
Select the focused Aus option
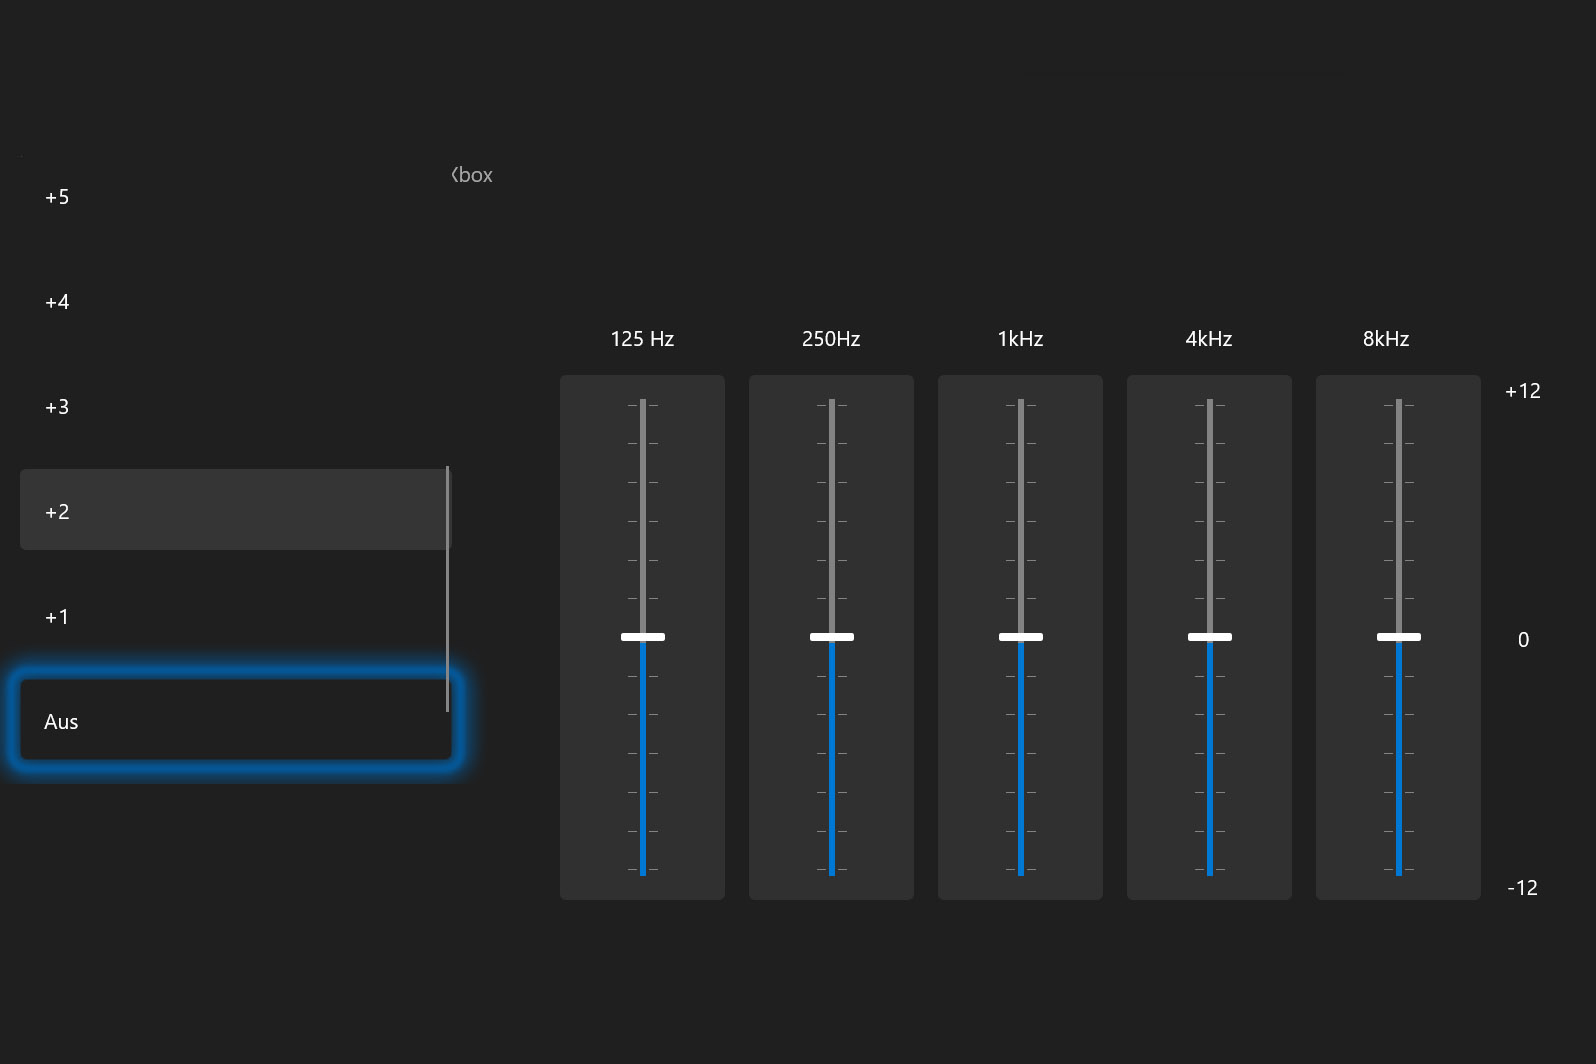tap(236, 722)
